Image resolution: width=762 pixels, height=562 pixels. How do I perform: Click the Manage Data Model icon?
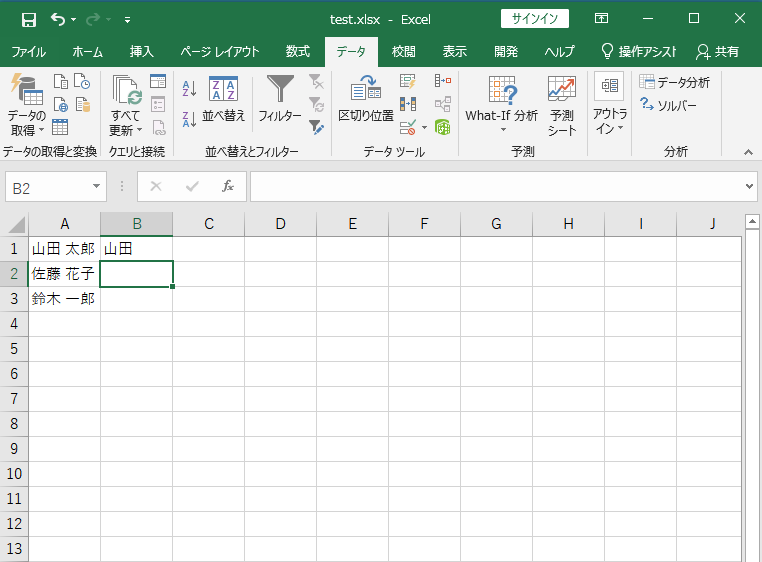click(x=442, y=127)
